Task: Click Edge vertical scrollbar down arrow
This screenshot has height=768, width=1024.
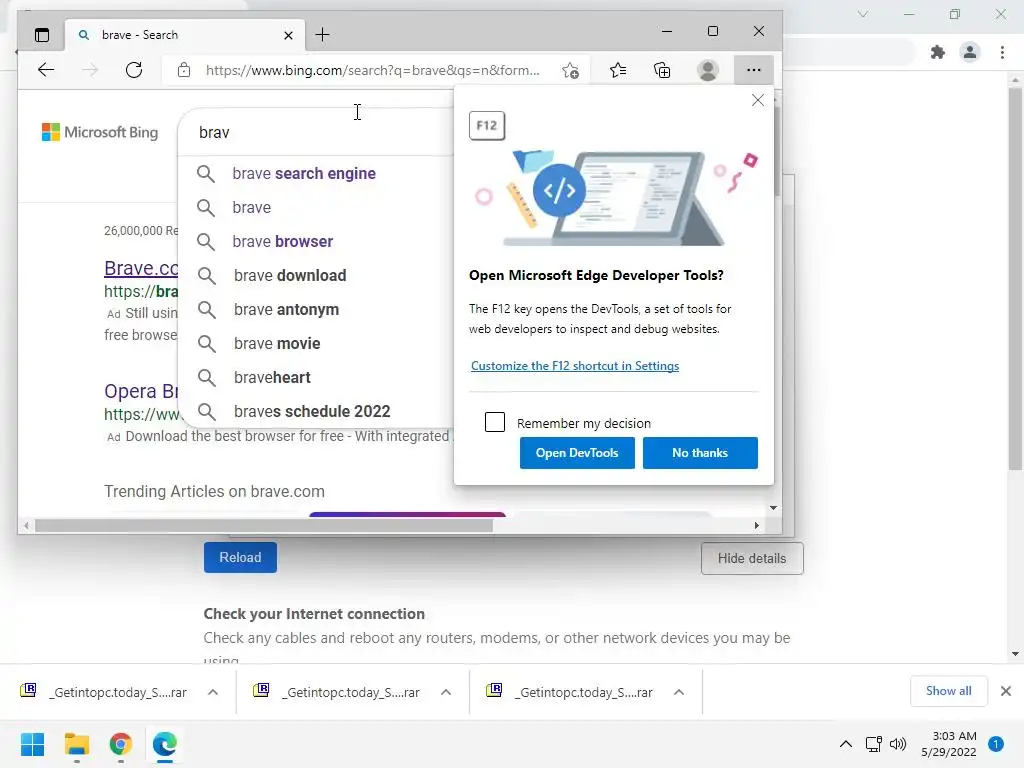Action: (x=773, y=507)
